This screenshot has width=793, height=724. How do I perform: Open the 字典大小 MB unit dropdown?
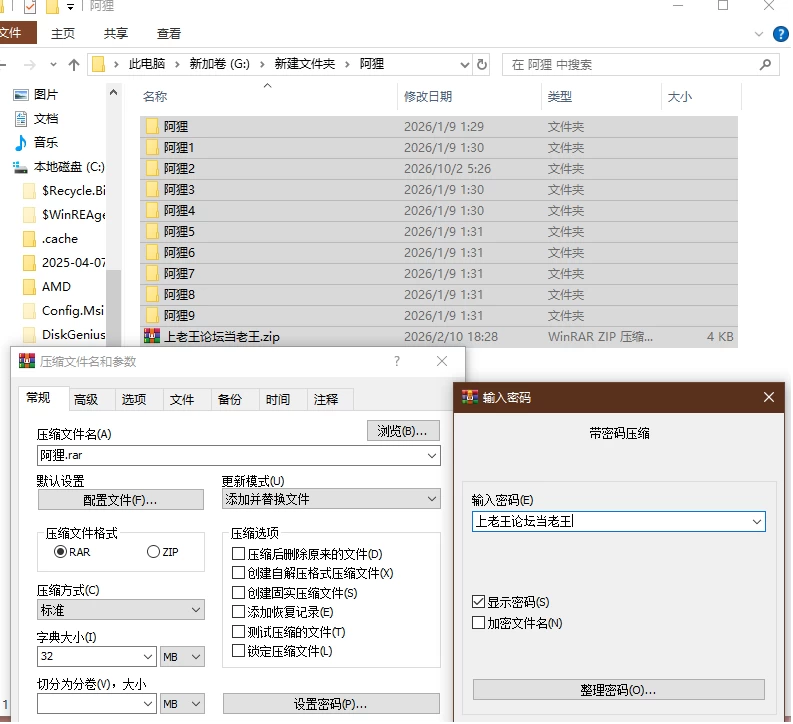coord(182,657)
